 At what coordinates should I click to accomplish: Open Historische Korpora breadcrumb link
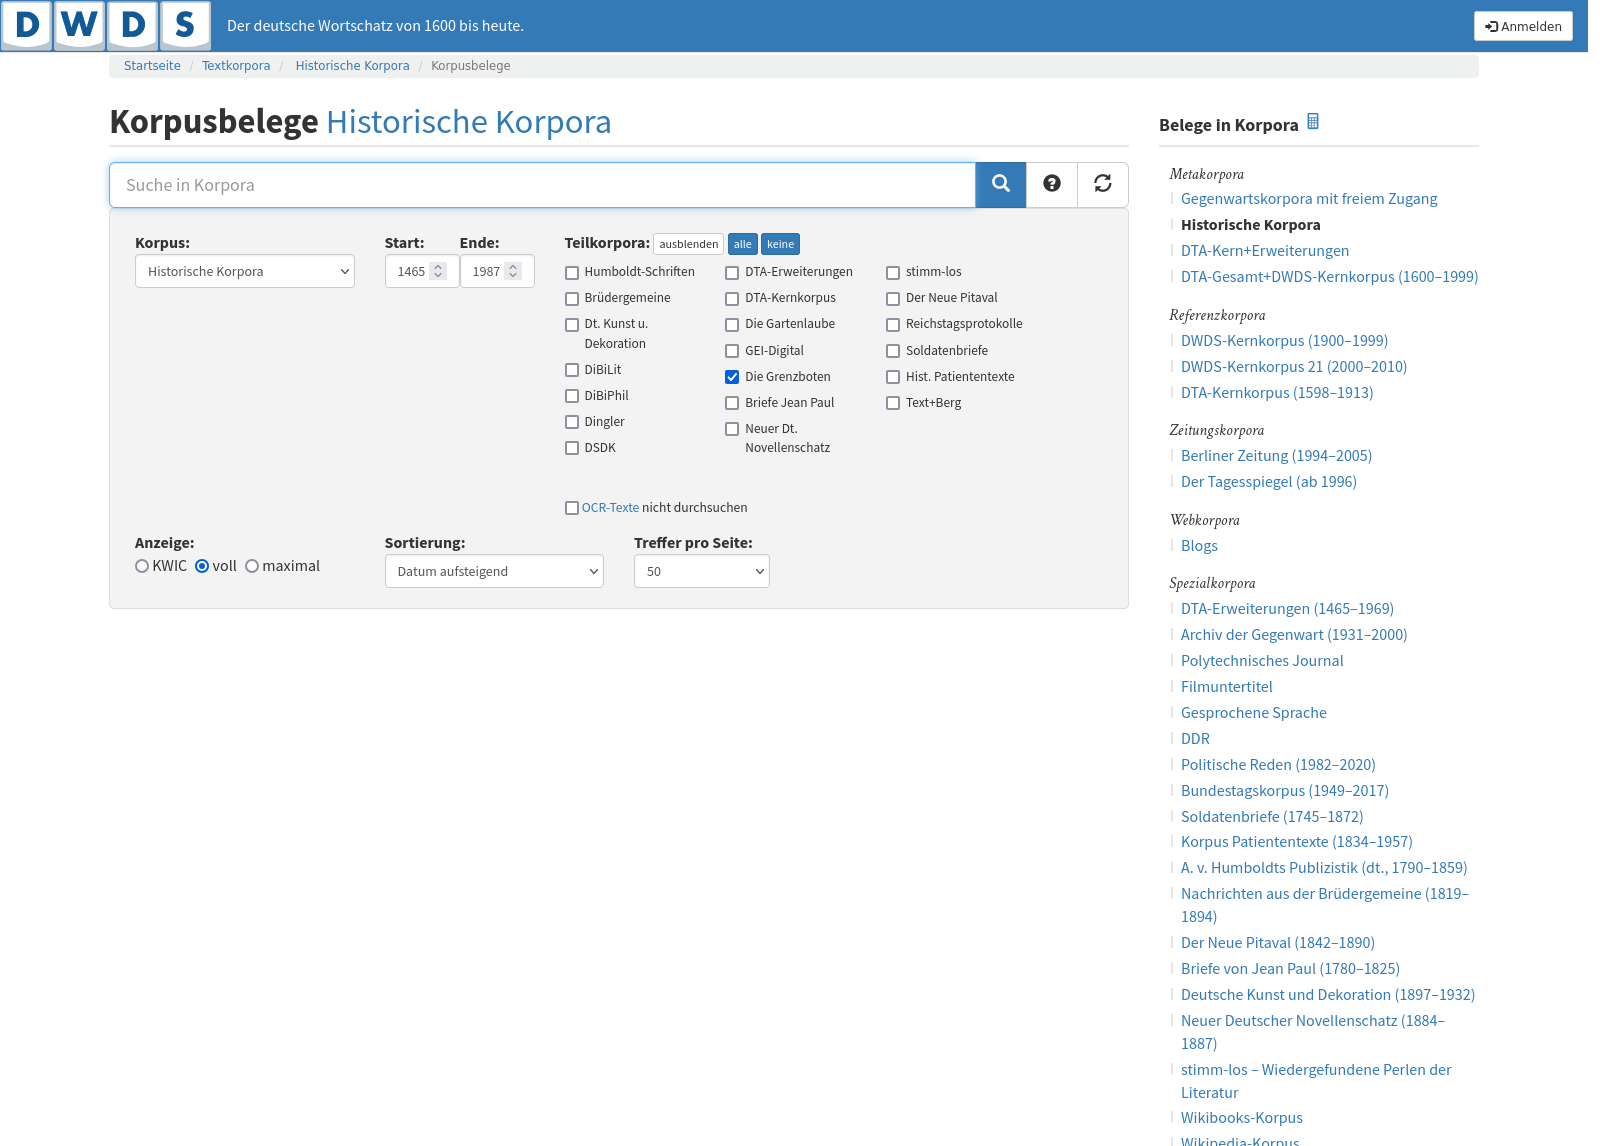point(352,66)
